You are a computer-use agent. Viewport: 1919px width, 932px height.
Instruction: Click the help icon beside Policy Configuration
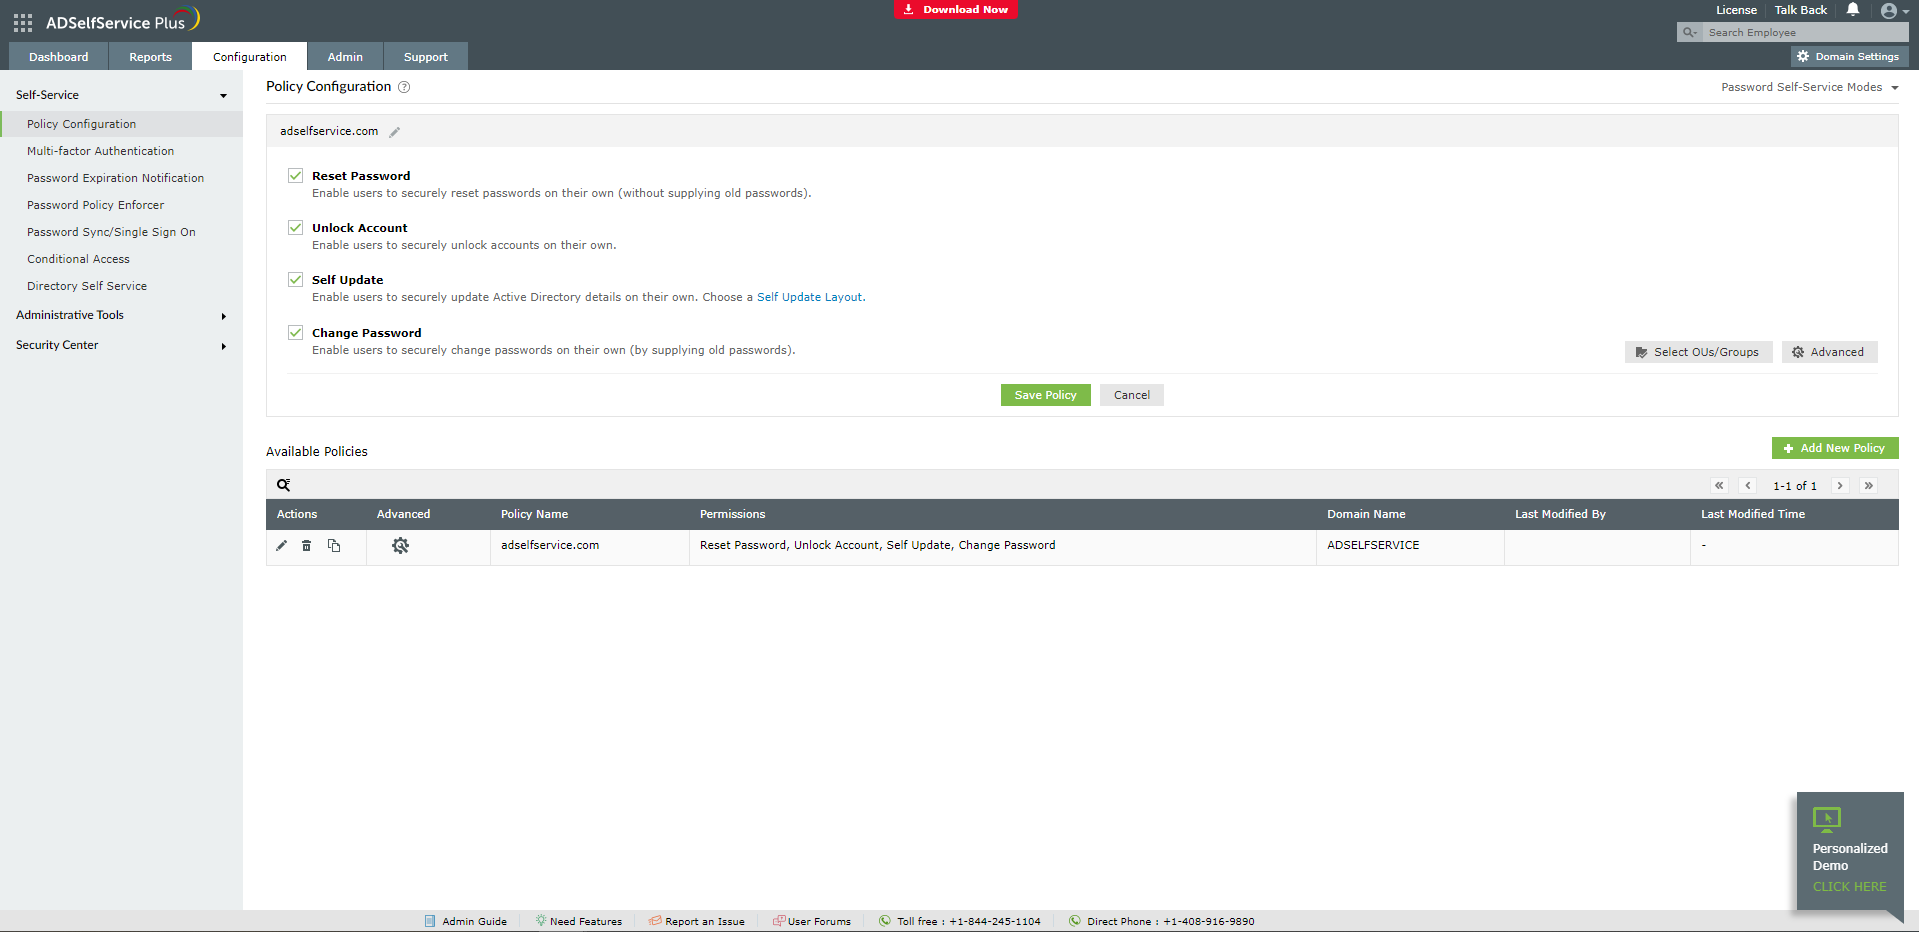tap(404, 87)
